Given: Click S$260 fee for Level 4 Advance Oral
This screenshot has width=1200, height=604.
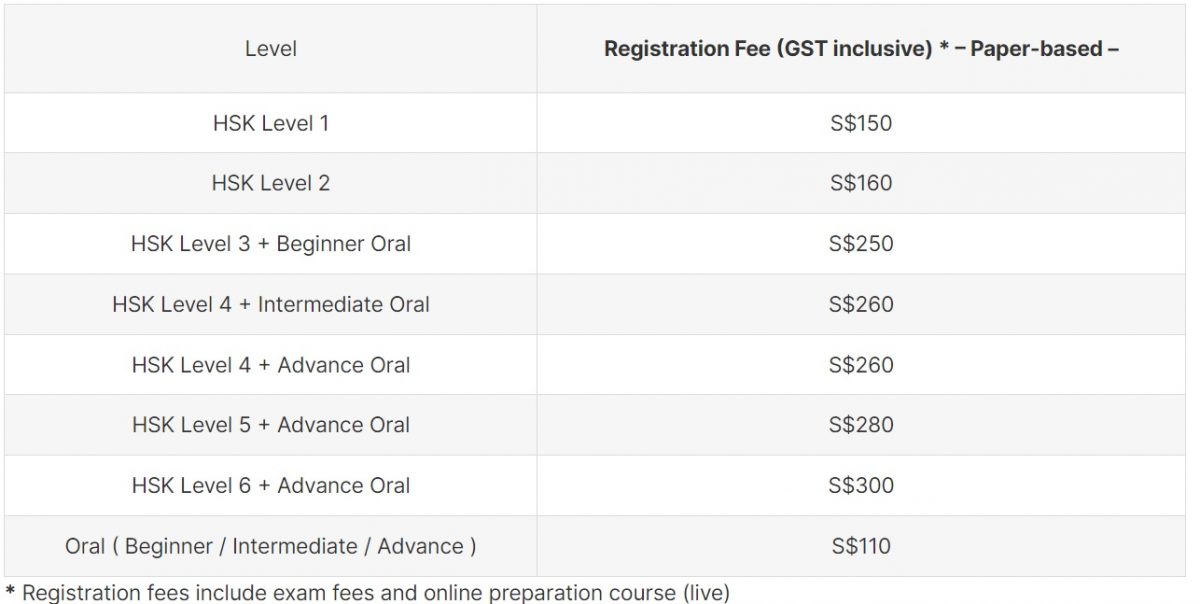Looking at the screenshot, I should pyautogui.click(x=861, y=365).
